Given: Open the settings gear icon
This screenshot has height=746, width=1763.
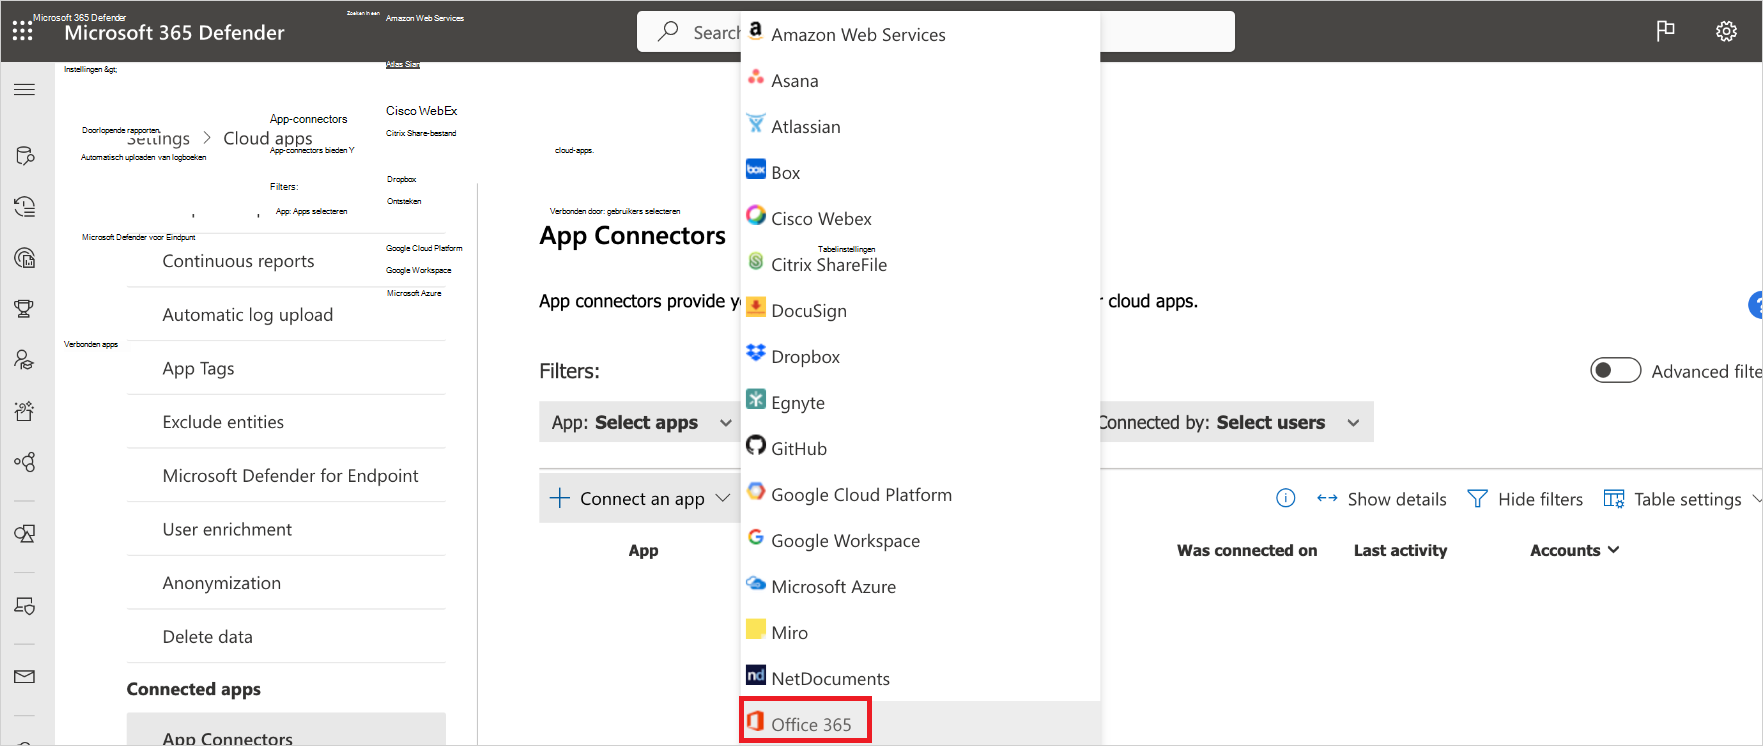Looking at the screenshot, I should click(x=1726, y=31).
